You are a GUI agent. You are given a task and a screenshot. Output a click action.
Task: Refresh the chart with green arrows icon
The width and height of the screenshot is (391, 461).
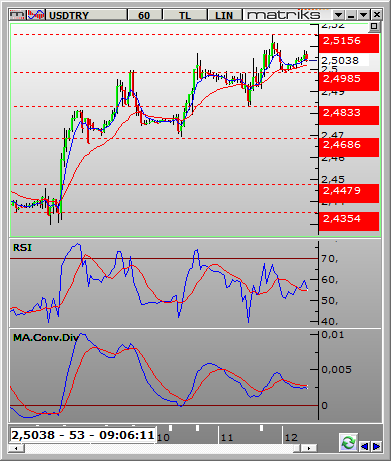(x=349, y=442)
